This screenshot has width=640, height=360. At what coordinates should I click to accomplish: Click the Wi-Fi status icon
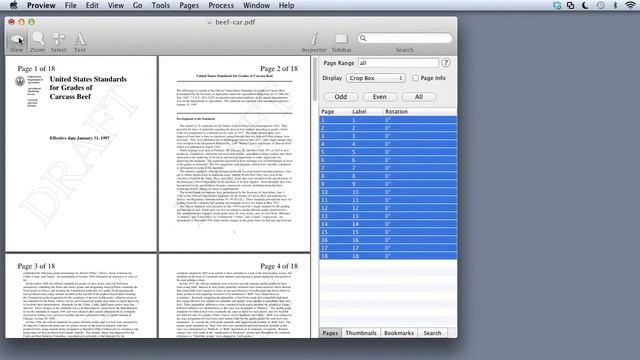(630, 5)
